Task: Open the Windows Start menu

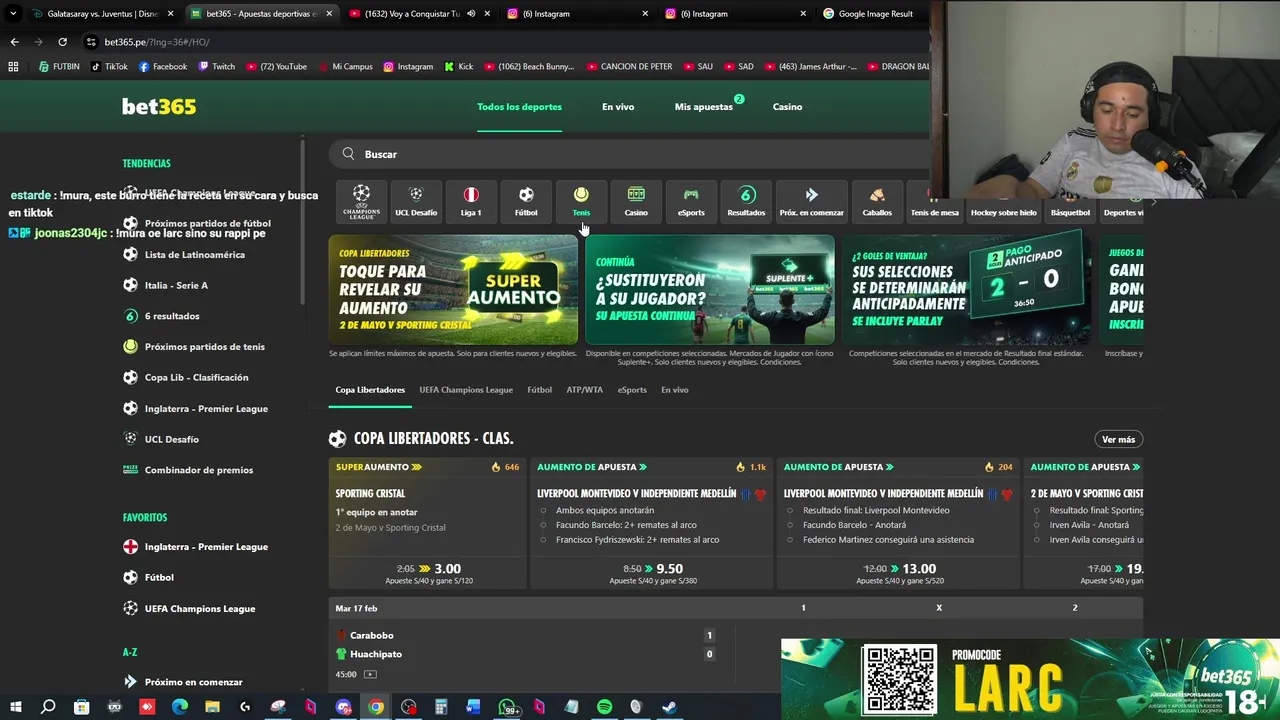Action: tap(15, 707)
